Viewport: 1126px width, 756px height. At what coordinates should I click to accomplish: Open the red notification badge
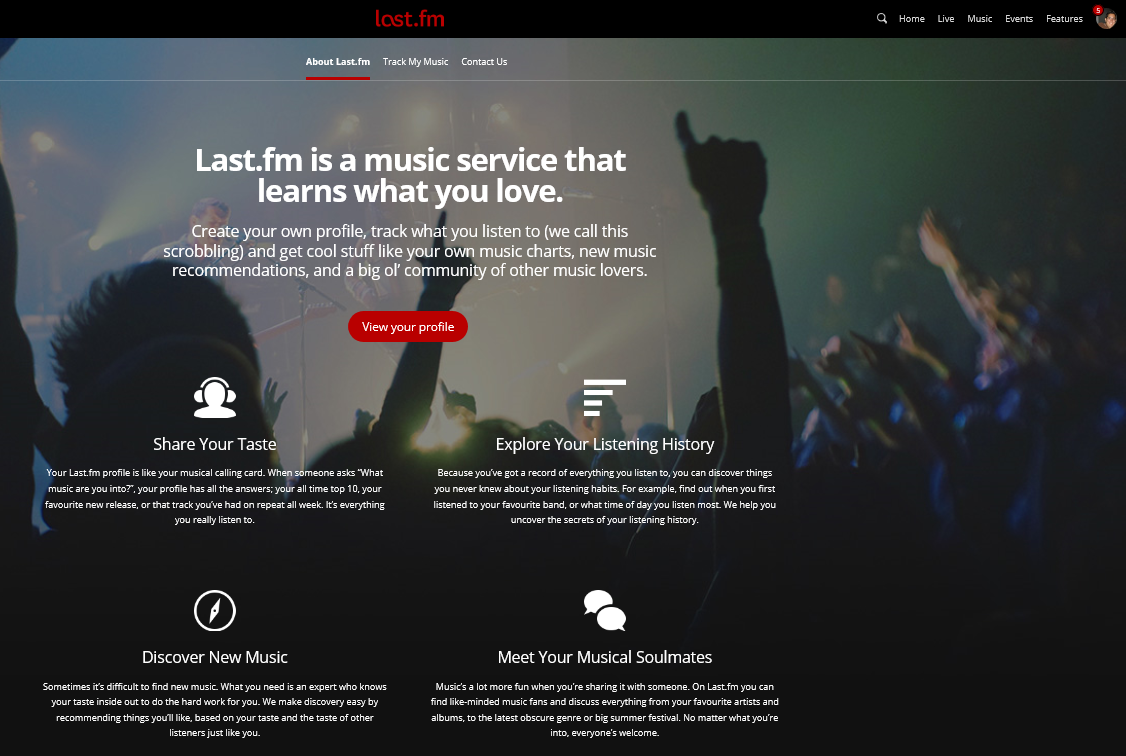(x=1098, y=10)
